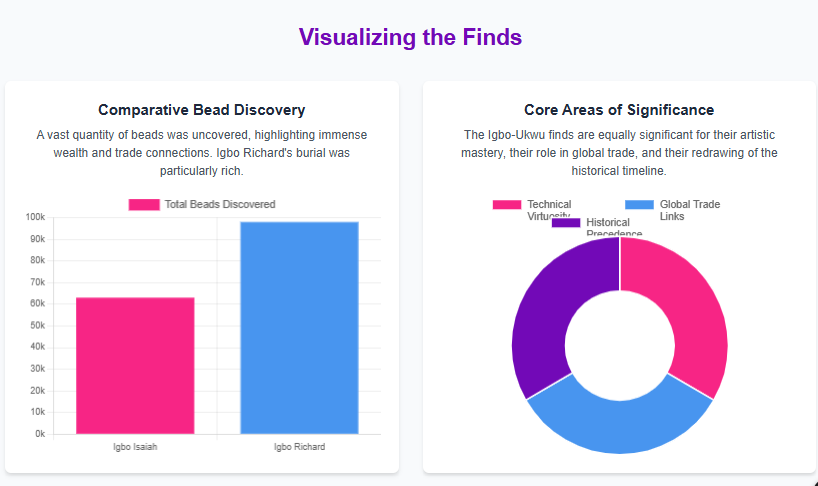The width and height of the screenshot is (818, 486).
Task: Click the Comparative Bead Discovery card title
Action: coord(202,110)
